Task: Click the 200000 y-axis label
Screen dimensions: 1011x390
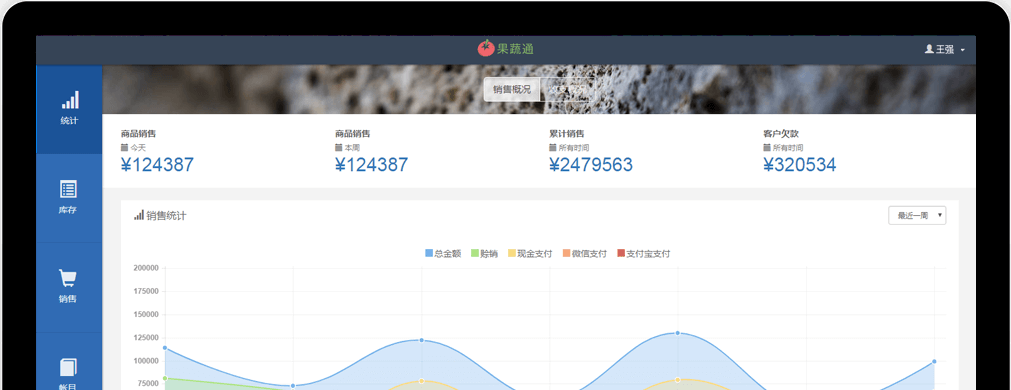Action: tap(146, 268)
